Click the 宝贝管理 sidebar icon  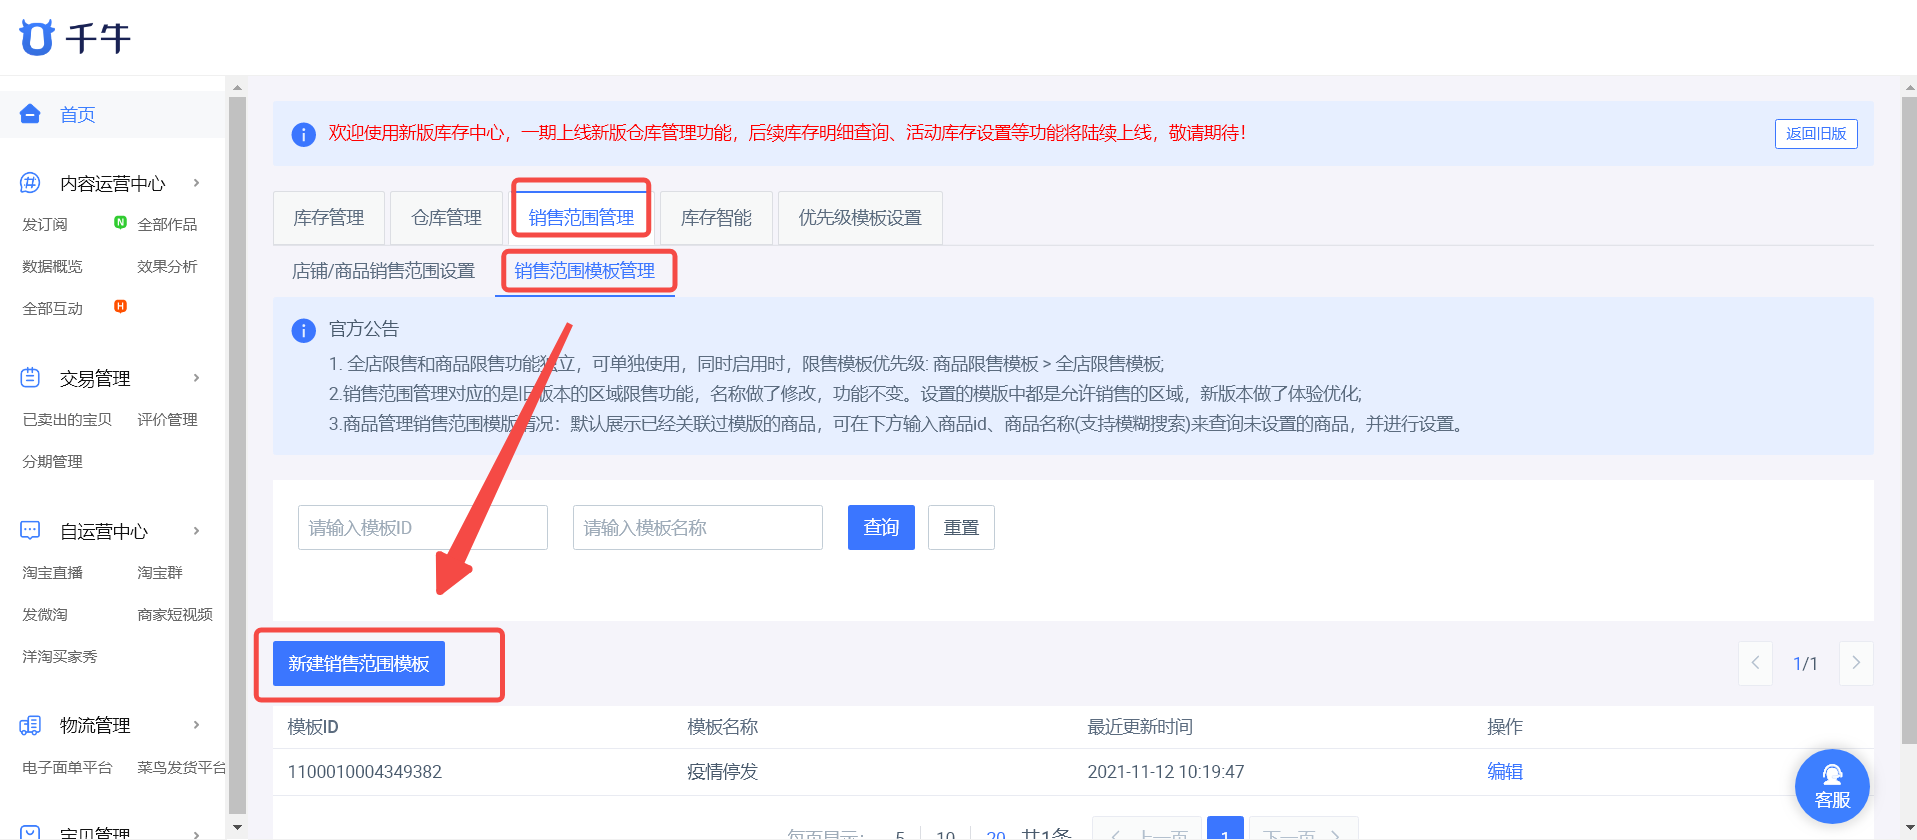coord(30,832)
